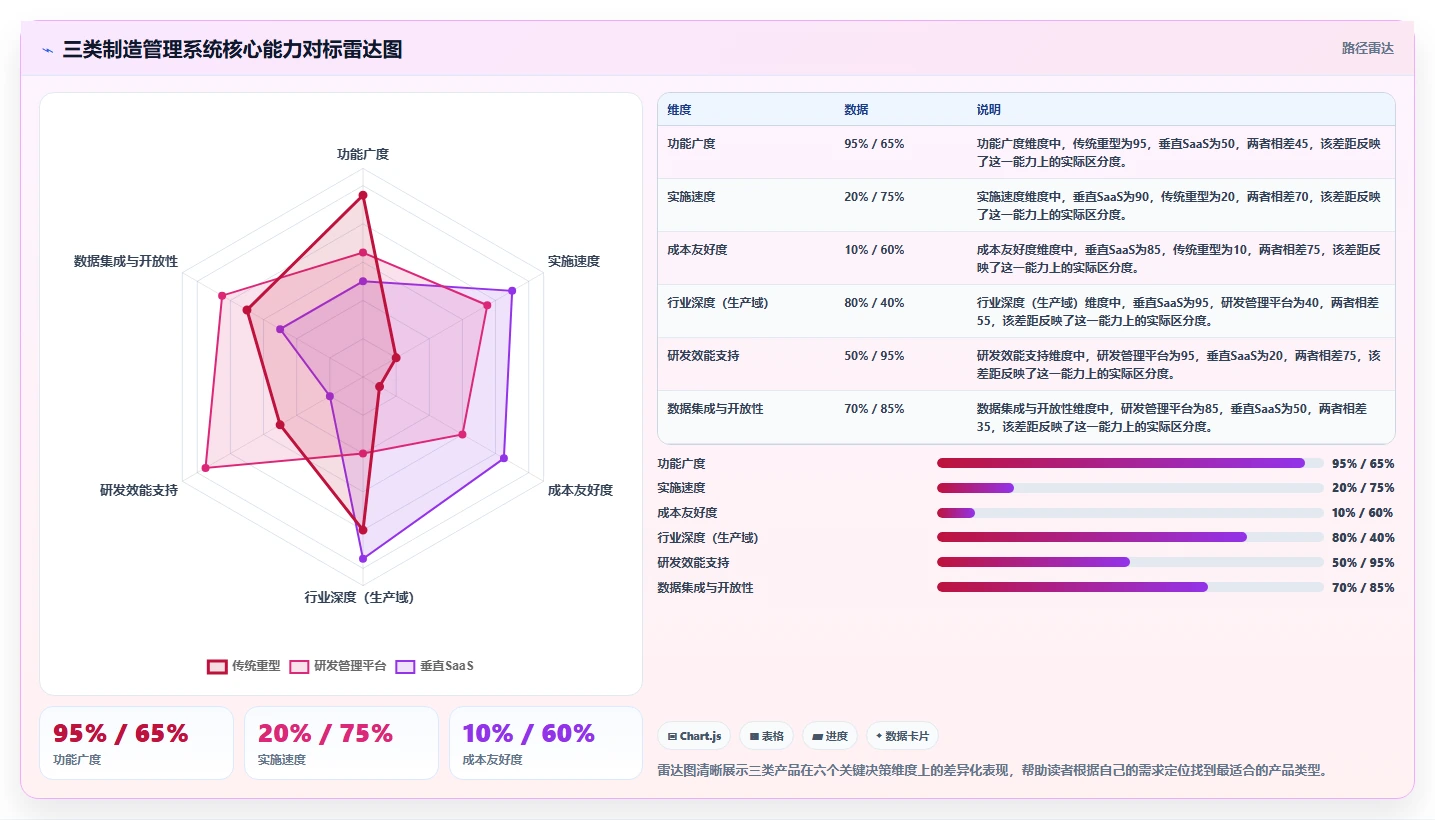Click the 研发效能支持 progress bar
The width and height of the screenshot is (1435, 820).
pos(1130,562)
